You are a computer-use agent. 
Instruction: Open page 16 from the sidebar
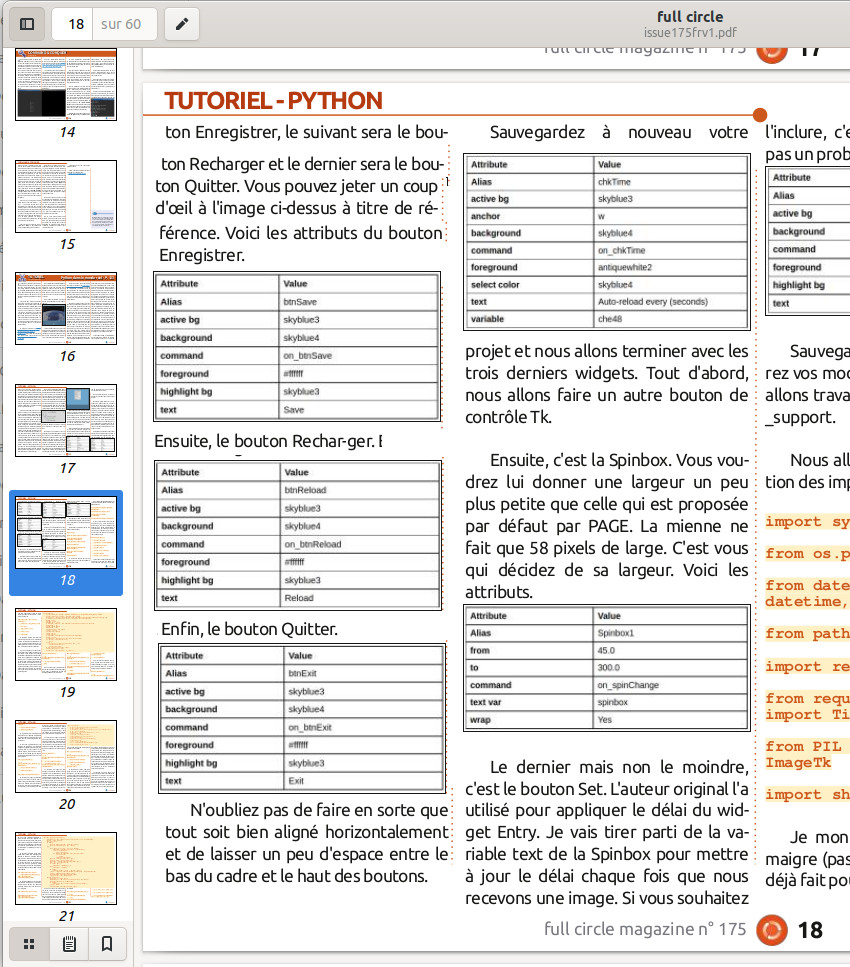pos(65,309)
